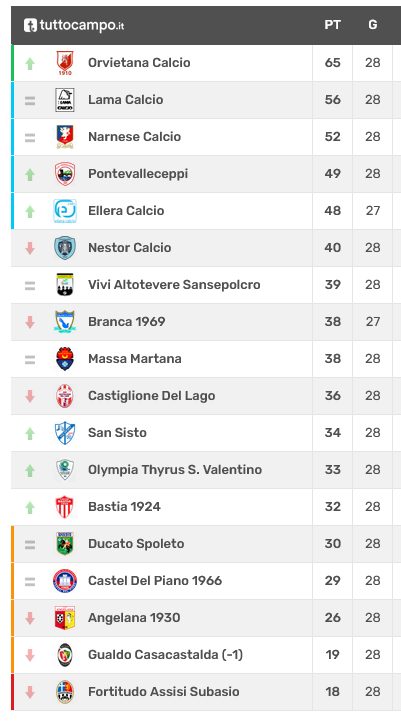This screenshot has width=401, height=722.
Task: Click the tuttocampo.it logo in header
Action: pos(74,25)
